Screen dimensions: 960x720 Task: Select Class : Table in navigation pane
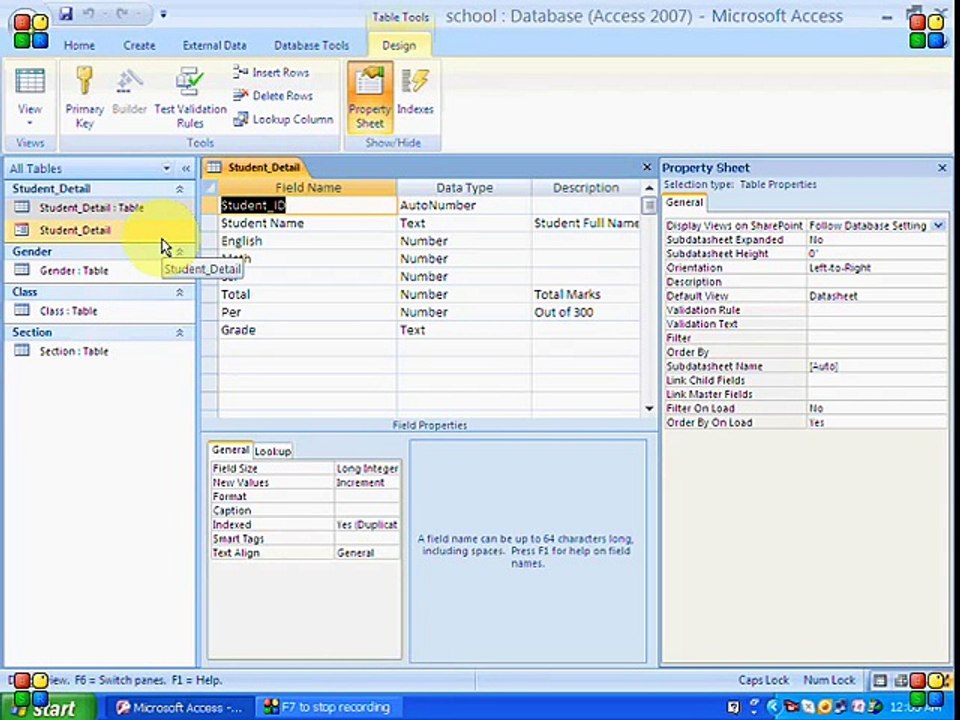coord(99,311)
